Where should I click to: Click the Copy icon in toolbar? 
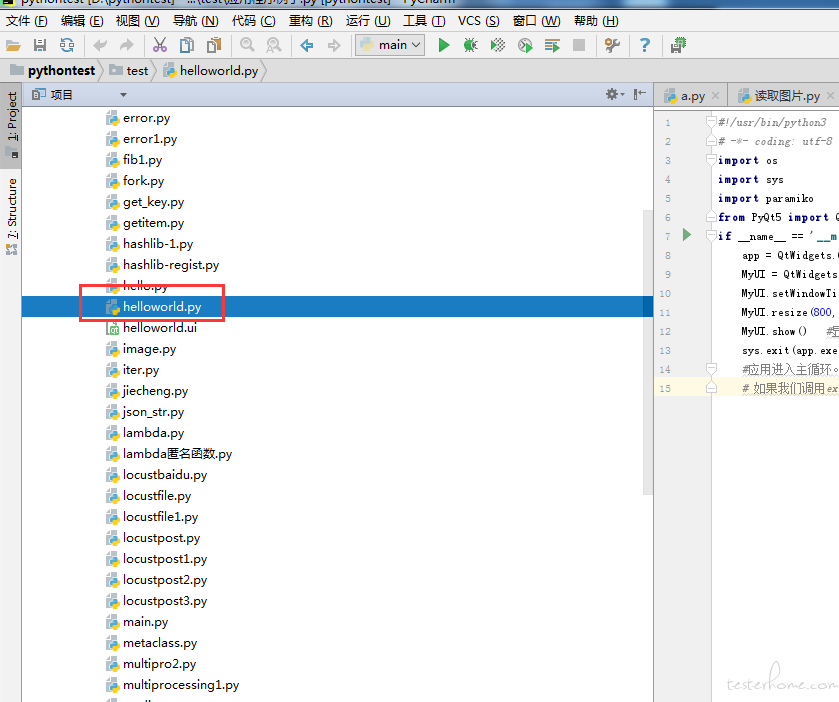(187, 45)
